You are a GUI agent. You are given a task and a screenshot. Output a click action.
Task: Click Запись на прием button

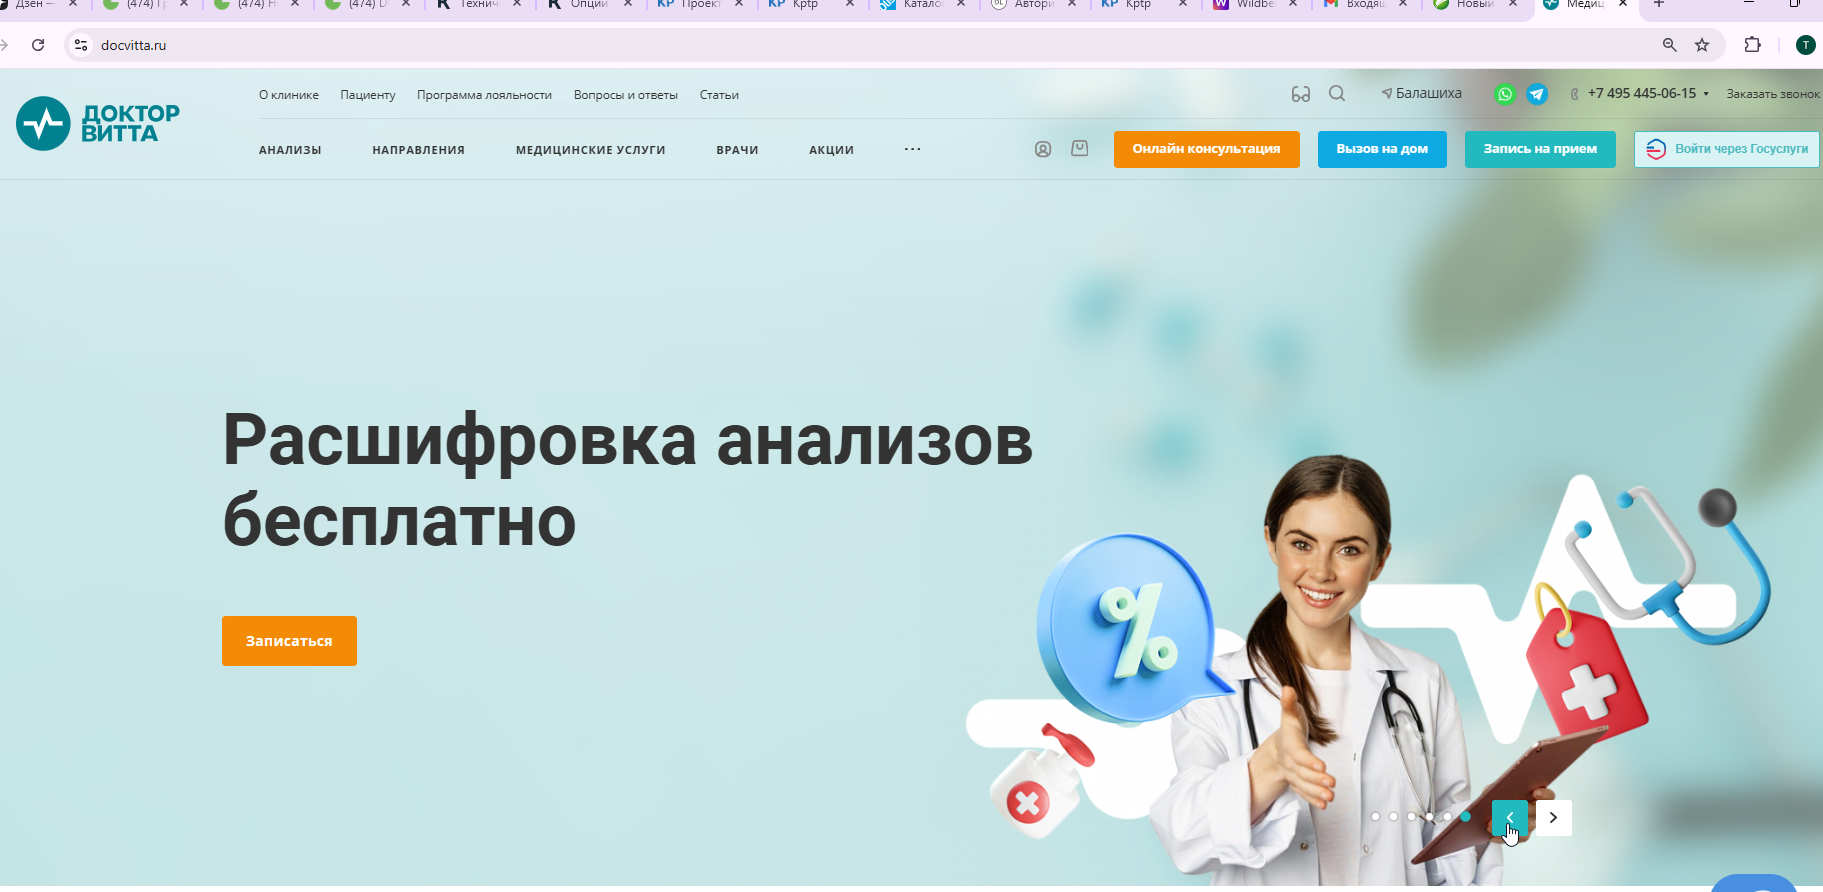point(1540,149)
